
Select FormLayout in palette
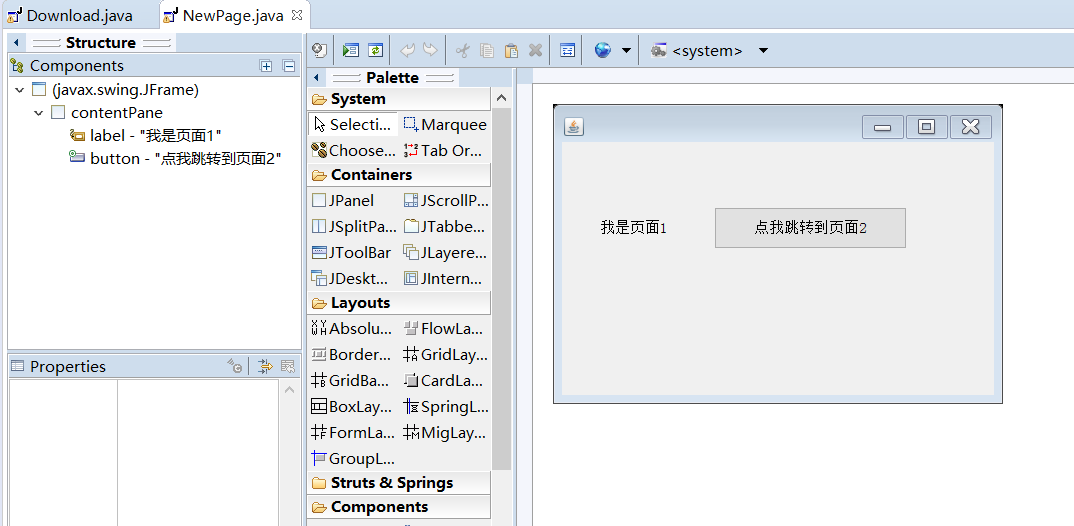coord(353,433)
